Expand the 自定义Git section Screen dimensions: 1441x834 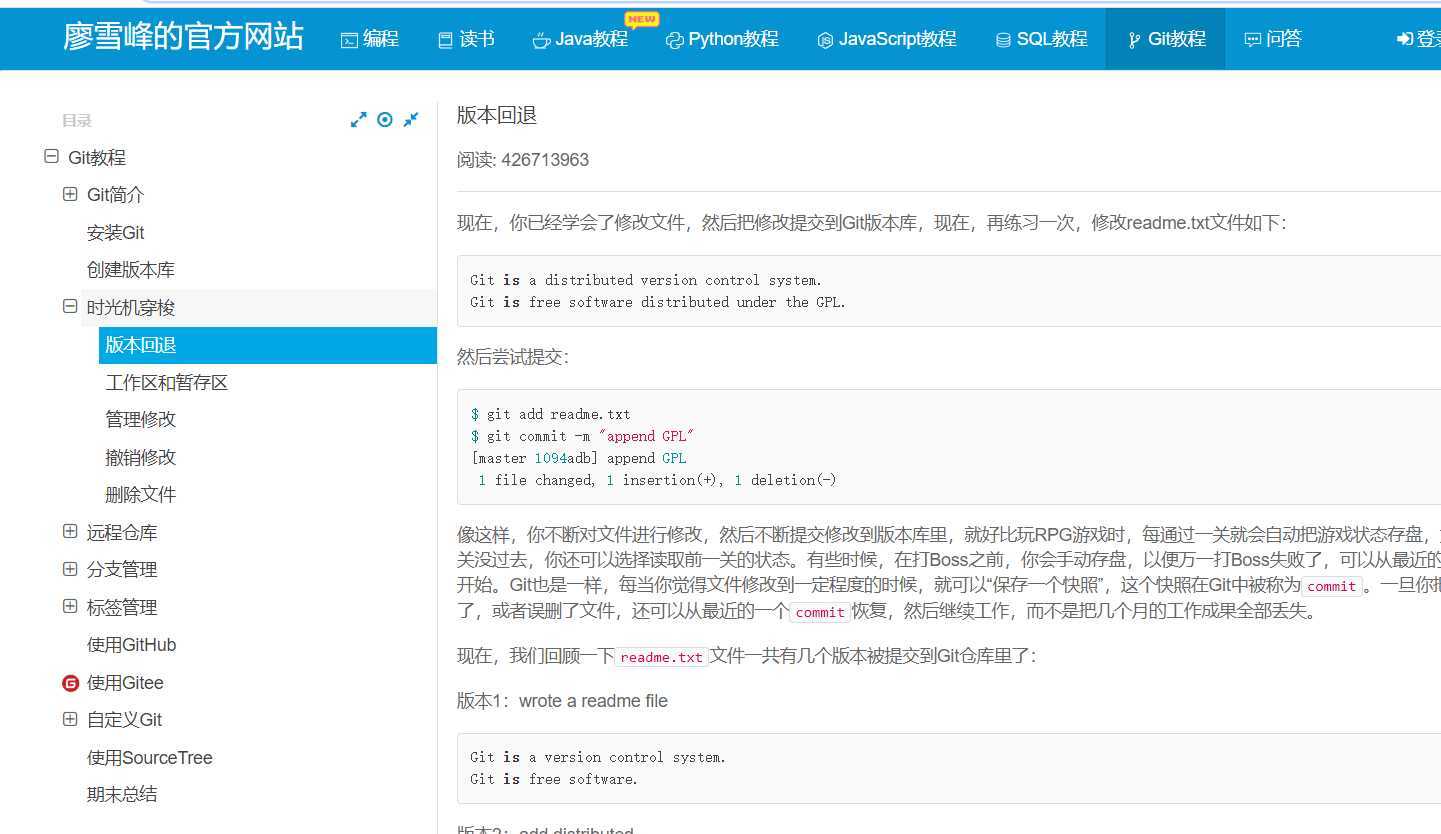point(70,719)
